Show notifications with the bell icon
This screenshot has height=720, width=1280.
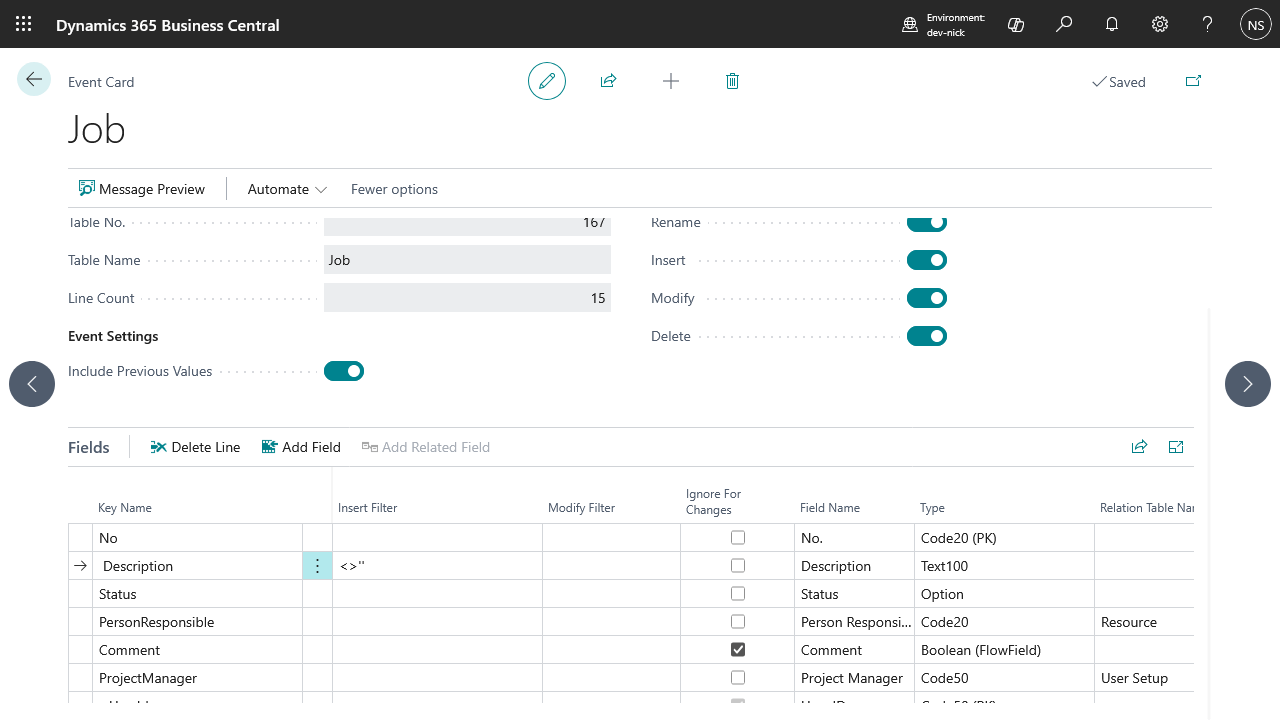point(1112,25)
